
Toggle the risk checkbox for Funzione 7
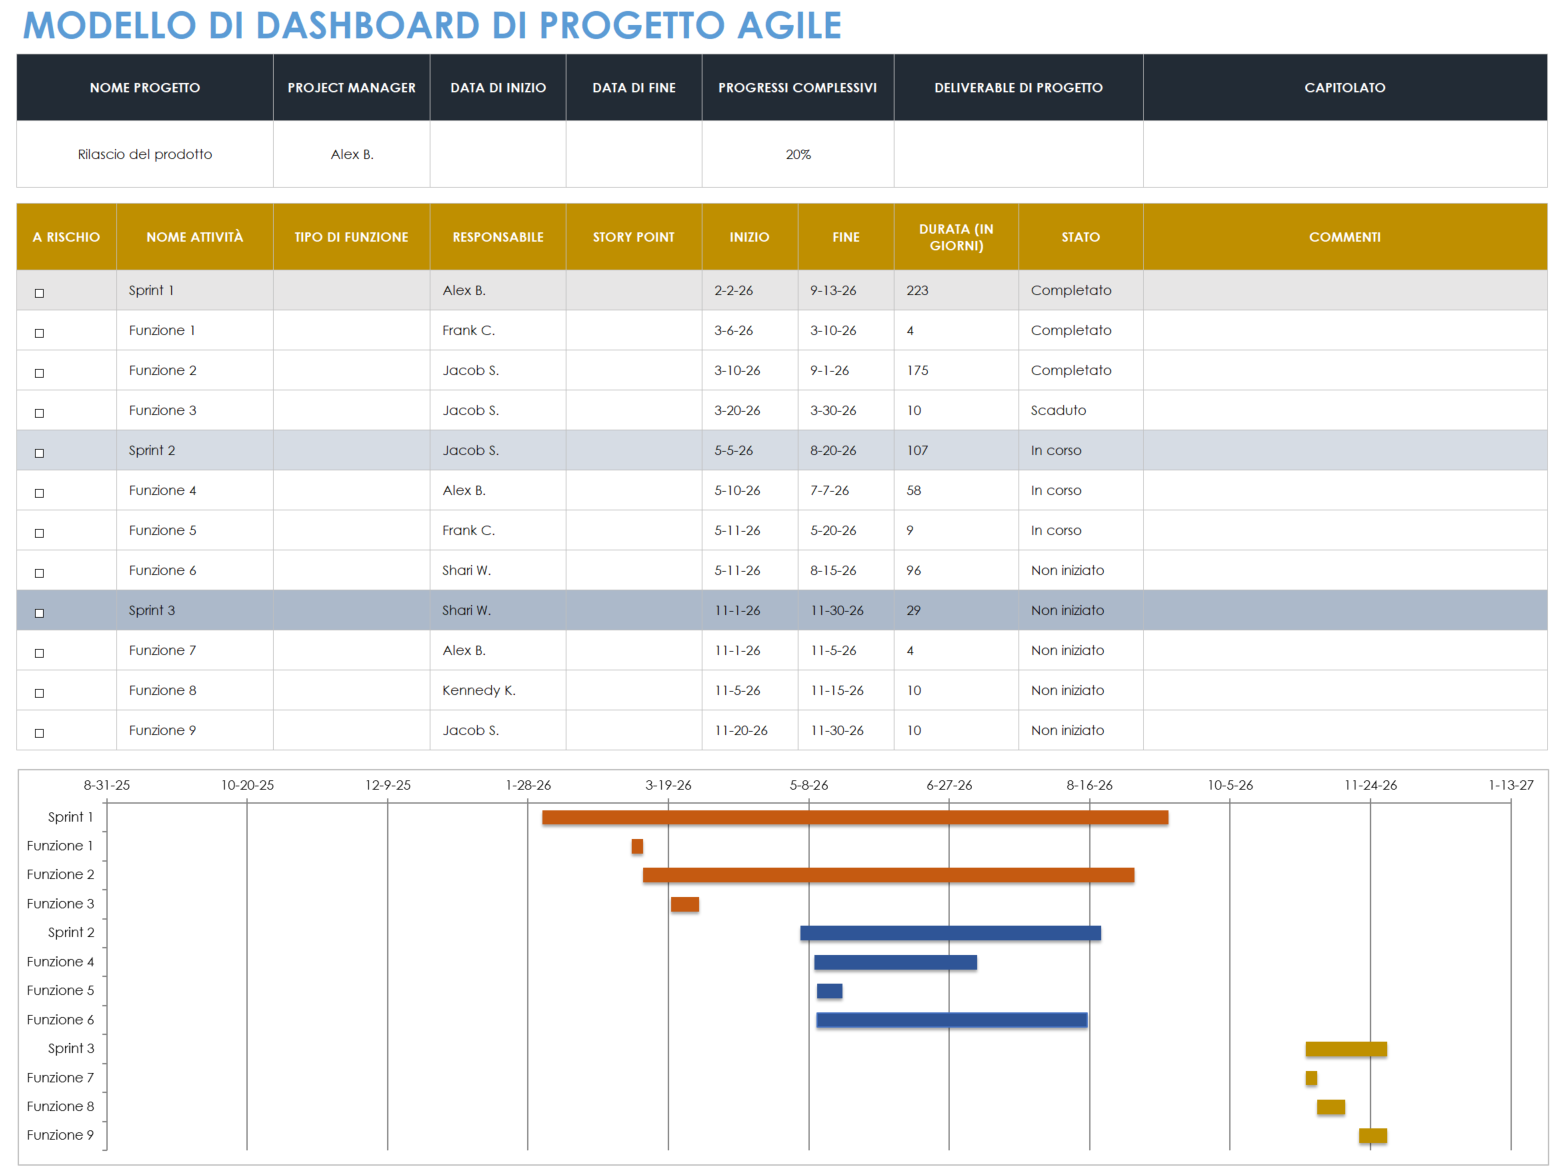click(x=40, y=653)
